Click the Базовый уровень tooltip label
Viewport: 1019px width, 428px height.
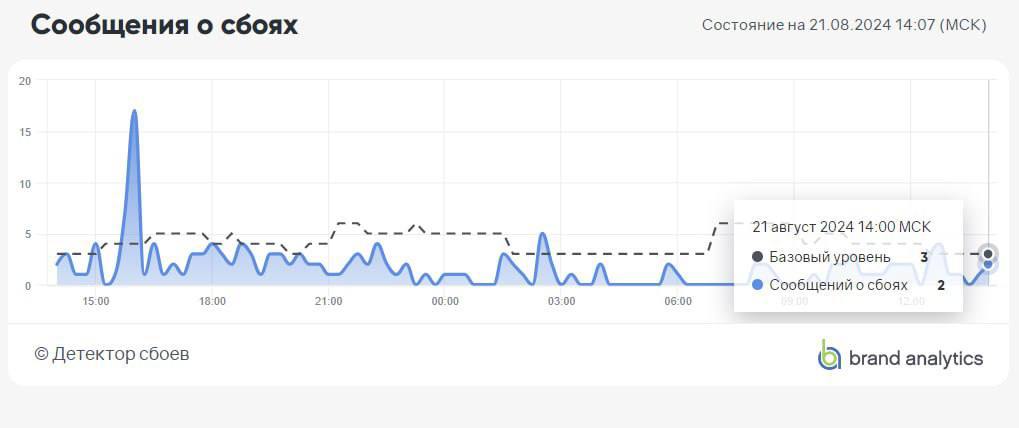coord(829,257)
